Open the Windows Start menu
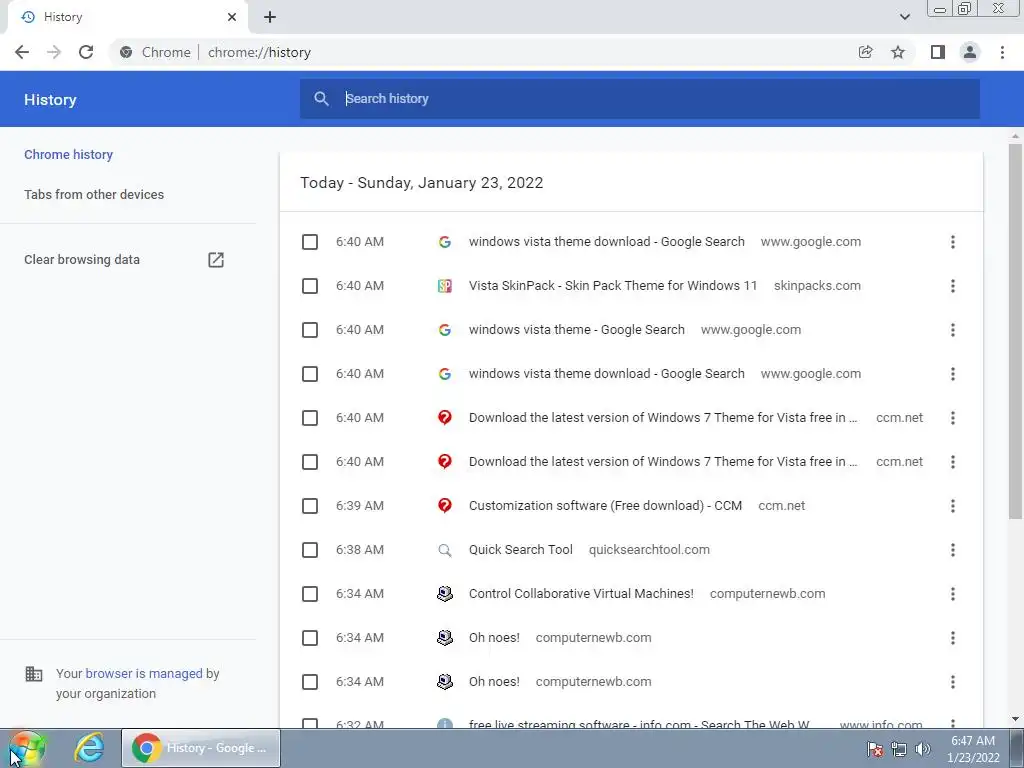Image resolution: width=1024 pixels, height=768 pixels. click(x=26, y=748)
